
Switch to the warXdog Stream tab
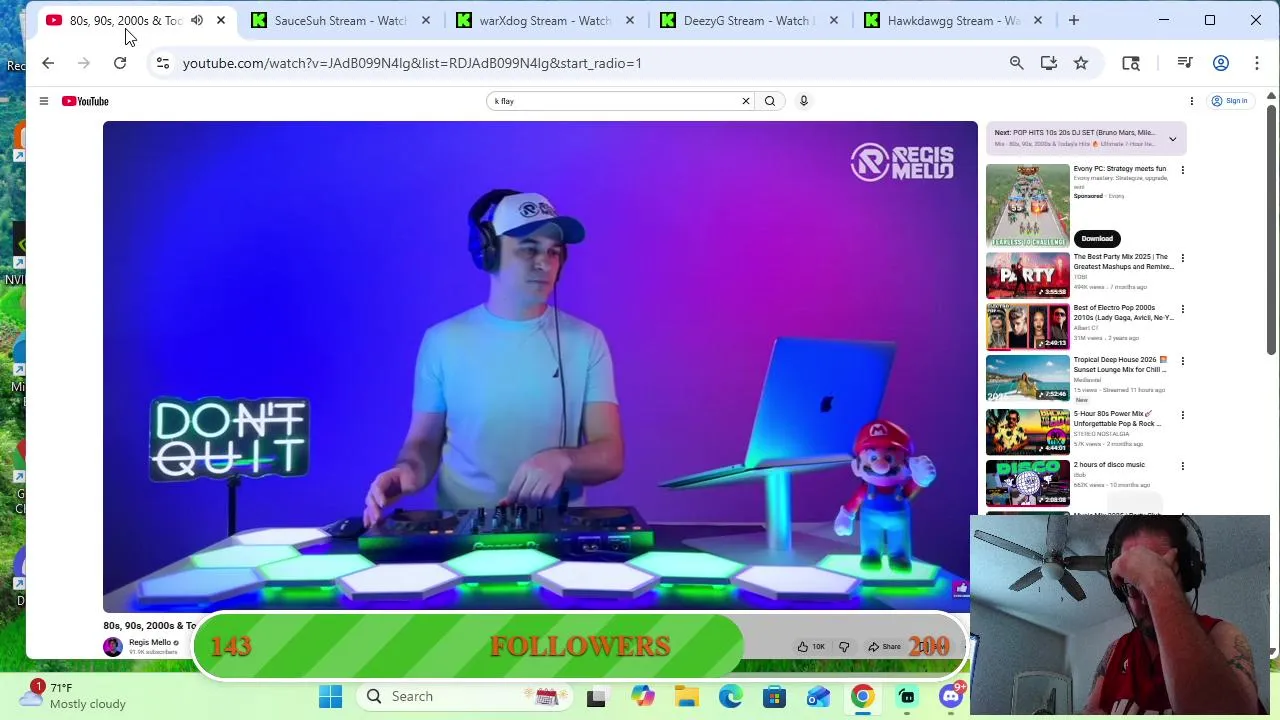[544, 20]
